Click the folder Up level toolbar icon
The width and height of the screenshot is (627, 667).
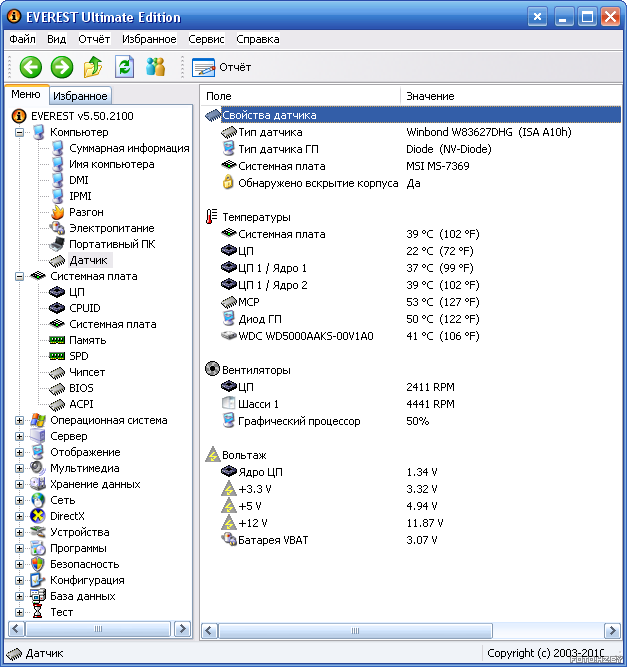pyautogui.click(x=93, y=67)
